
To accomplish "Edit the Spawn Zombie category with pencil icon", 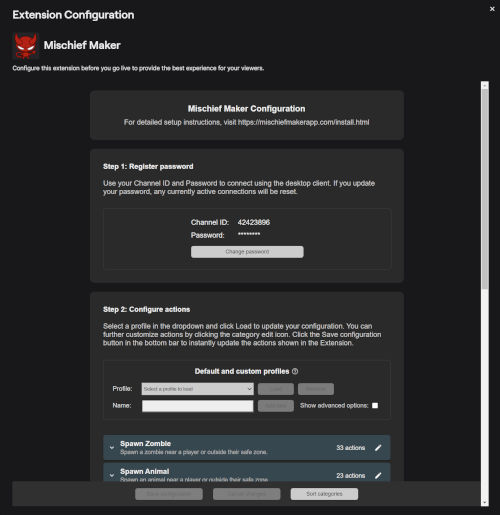I will pos(378,448).
